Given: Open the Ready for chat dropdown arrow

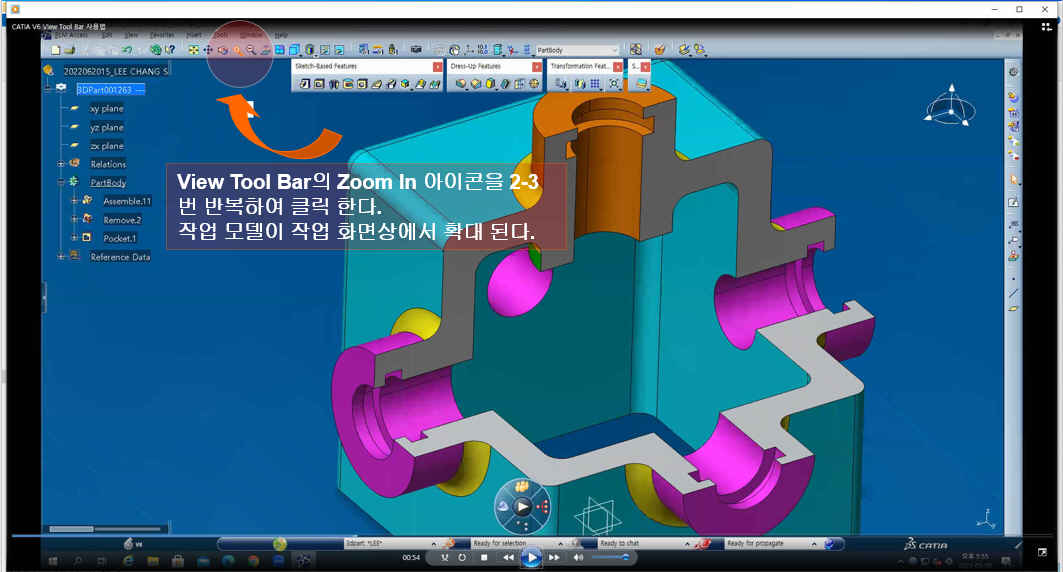Looking at the screenshot, I should click(687, 544).
